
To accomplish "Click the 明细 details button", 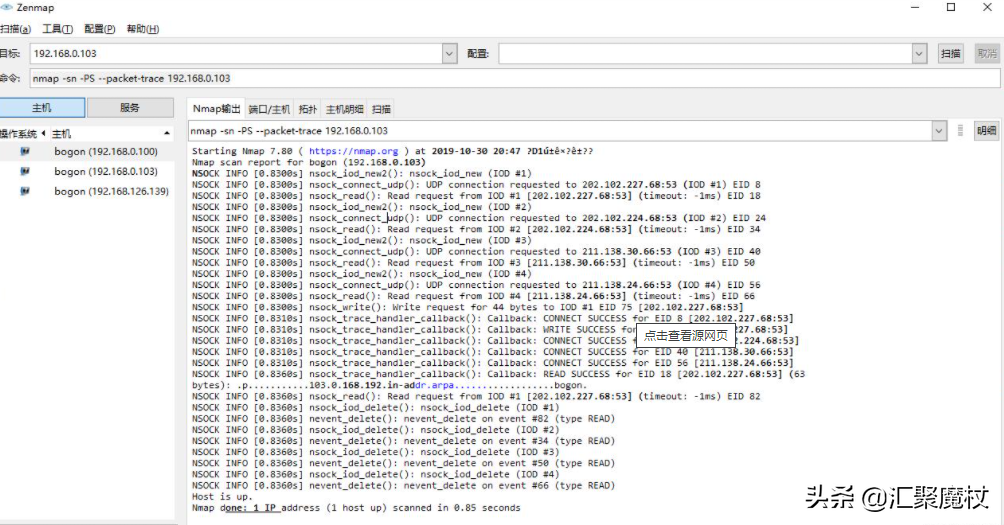I will pos(987,131).
